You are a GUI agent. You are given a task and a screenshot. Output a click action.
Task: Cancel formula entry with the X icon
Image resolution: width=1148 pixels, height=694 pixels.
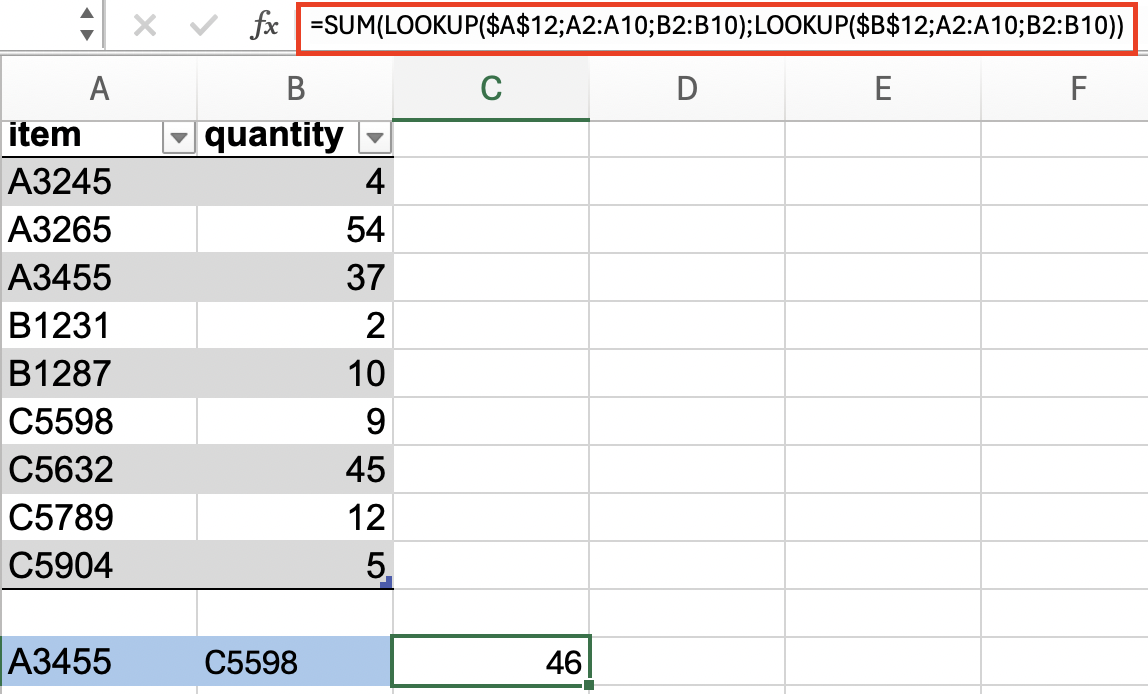[145, 26]
